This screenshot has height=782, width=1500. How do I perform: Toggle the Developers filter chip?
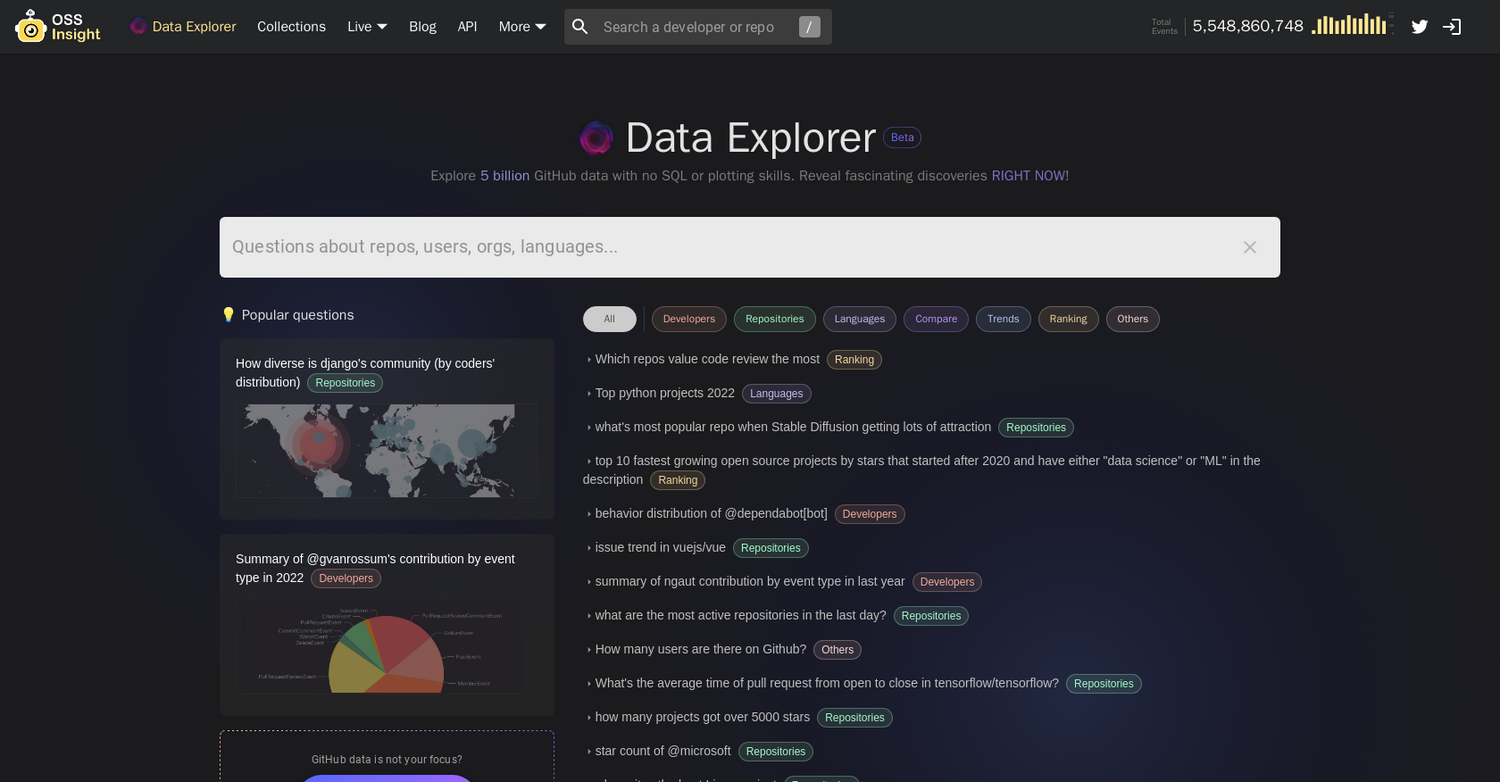click(x=688, y=318)
